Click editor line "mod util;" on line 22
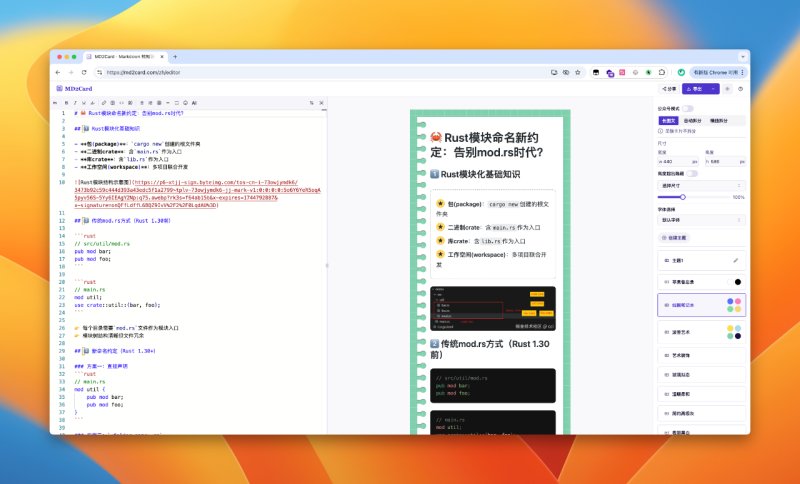This screenshot has width=800, height=484. (88, 297)
